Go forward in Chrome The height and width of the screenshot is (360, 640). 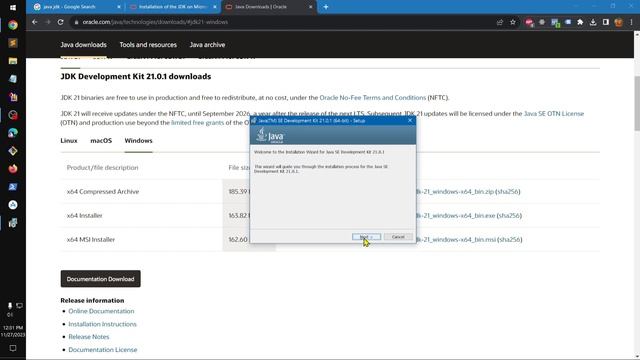point(48,22)
